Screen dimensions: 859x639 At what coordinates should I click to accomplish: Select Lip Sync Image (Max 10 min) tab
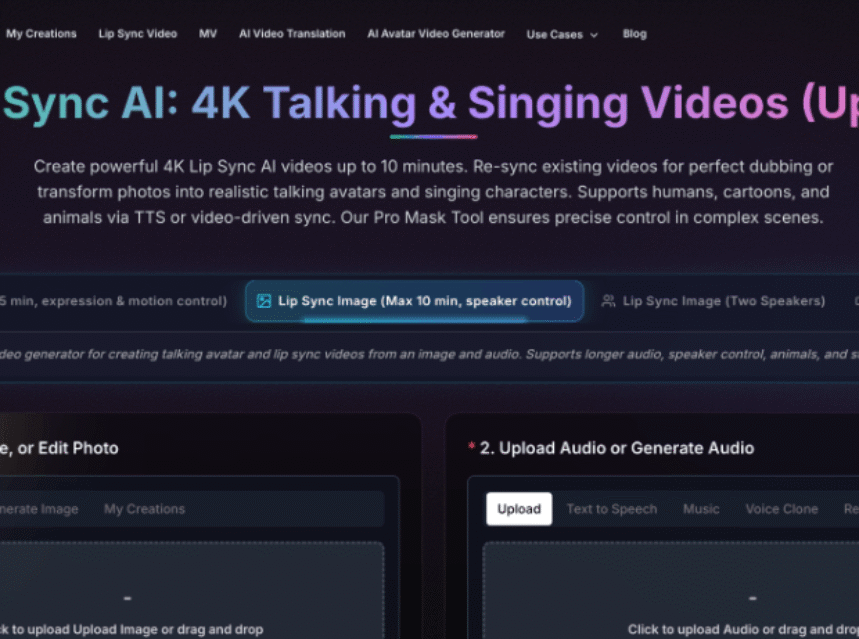(414, 301)
